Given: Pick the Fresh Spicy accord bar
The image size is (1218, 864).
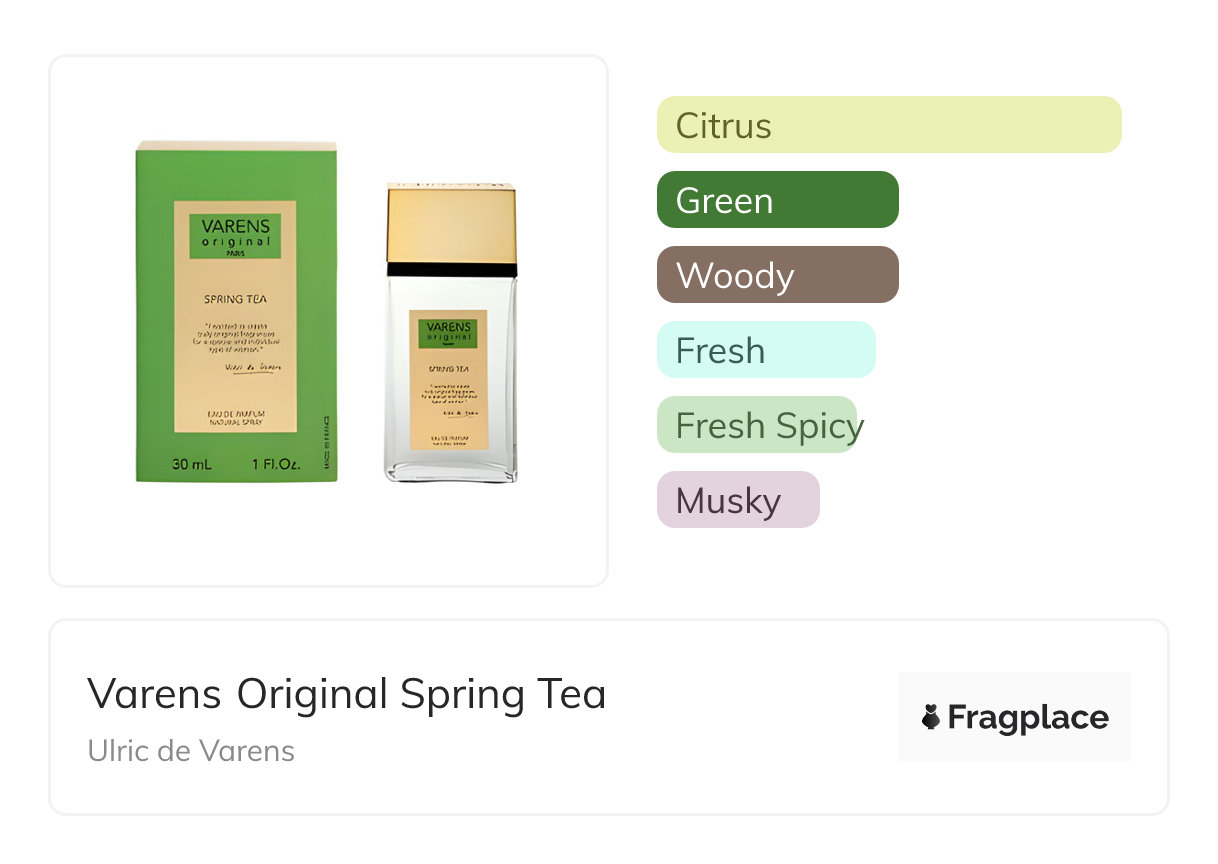Looking at the screenshot, I should click(757, 425).
